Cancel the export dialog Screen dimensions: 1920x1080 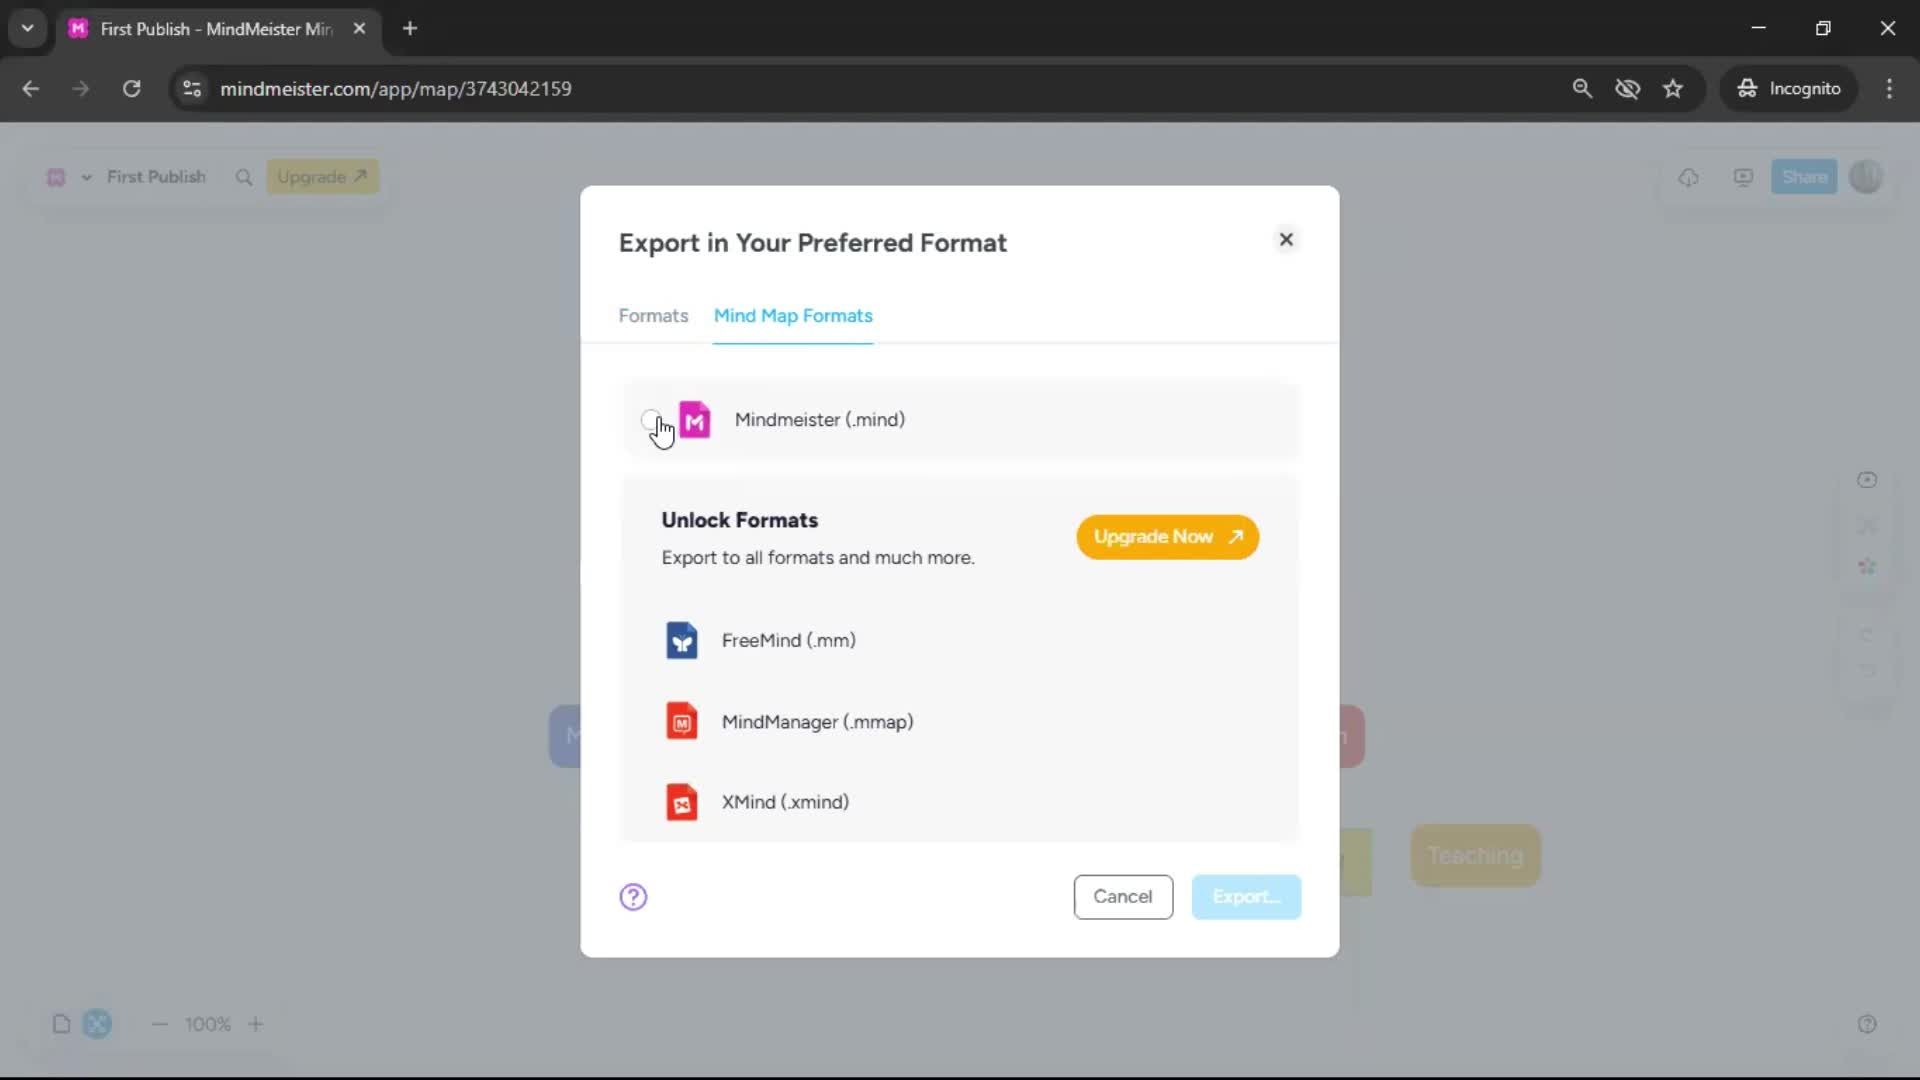click(x=1123, y=897)
